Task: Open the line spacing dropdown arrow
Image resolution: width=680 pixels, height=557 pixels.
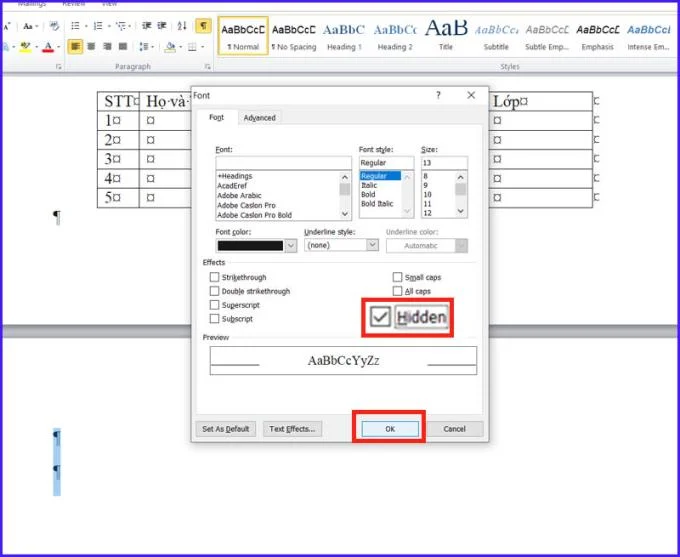Action: (x=153, y=47)
